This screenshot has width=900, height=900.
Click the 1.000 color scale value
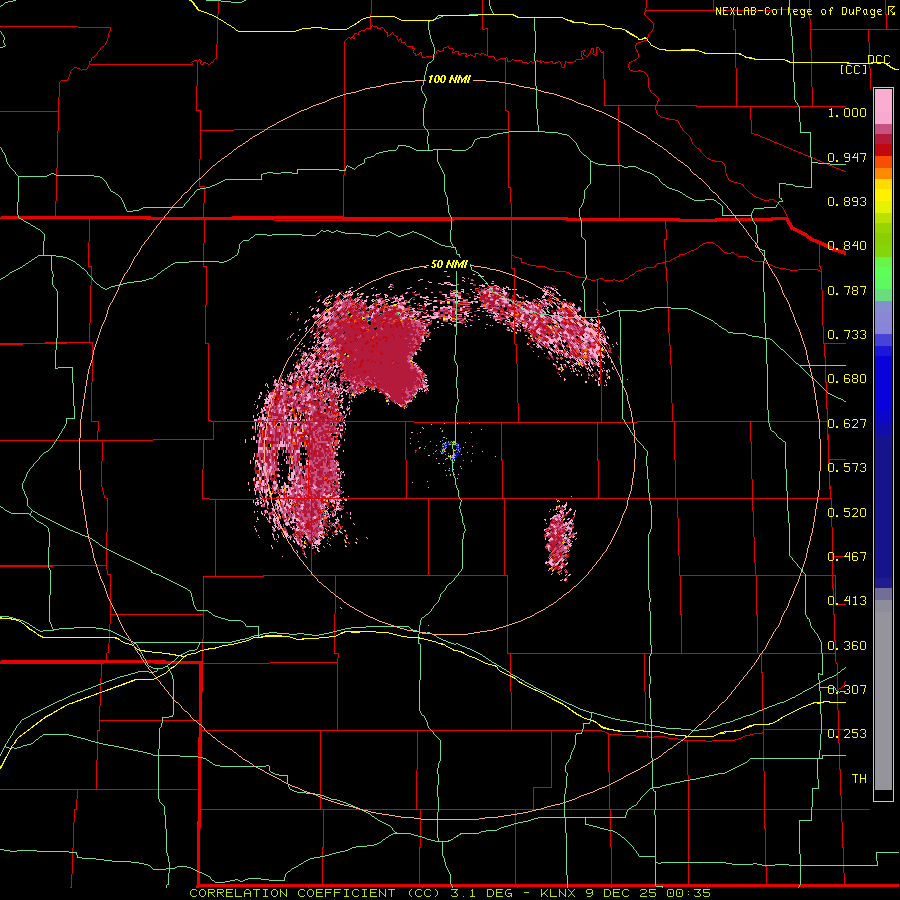click(x=847, y=112)
